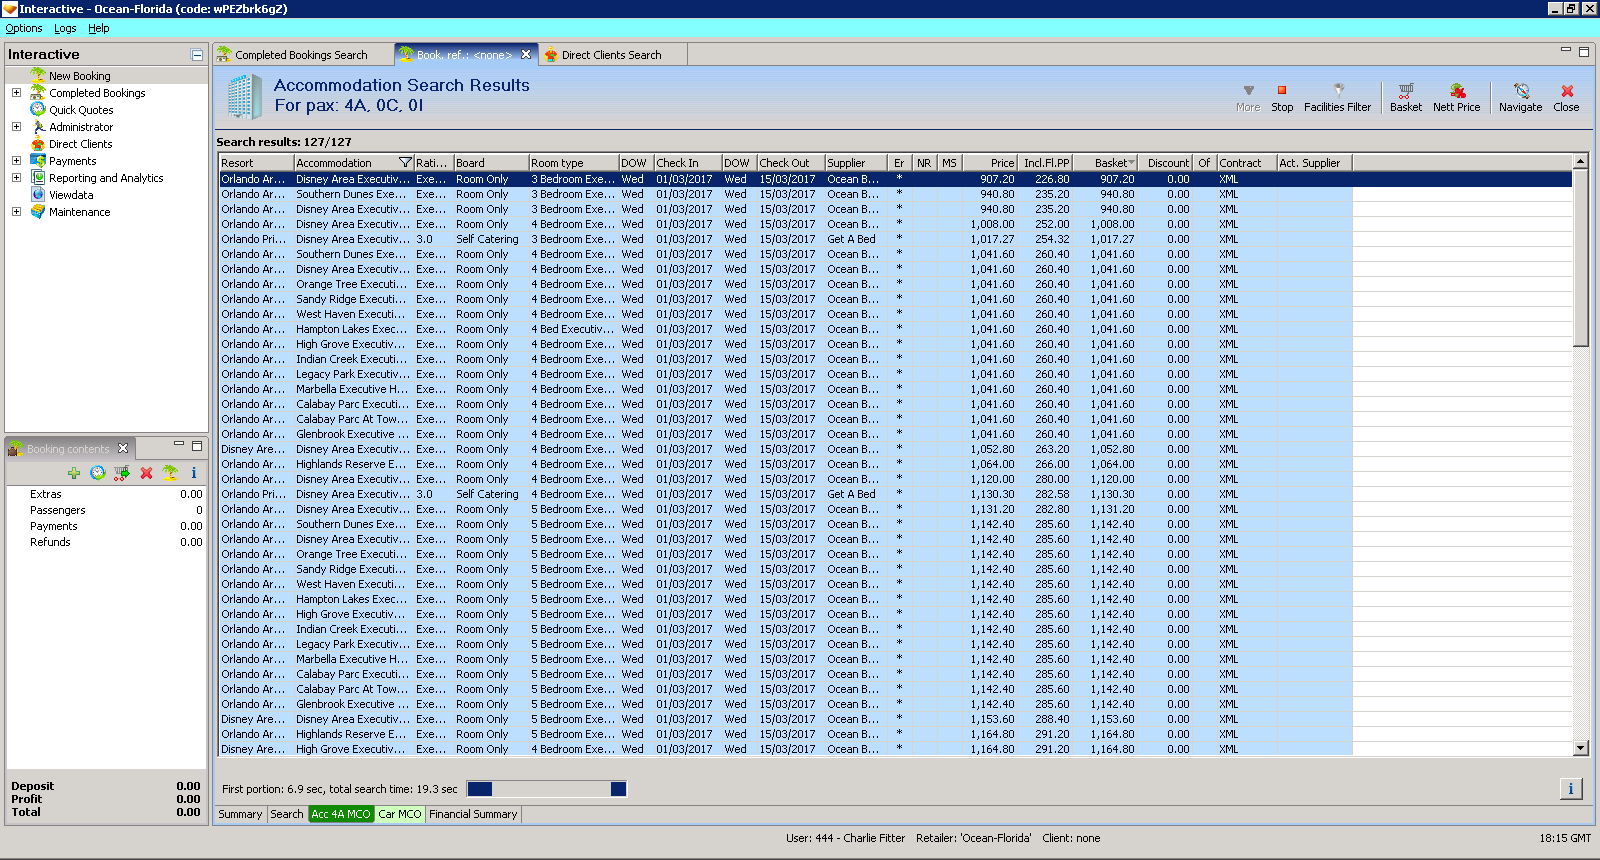
Task: Switch to the Completed Bookings Search tab
Action: coord(302,55)
